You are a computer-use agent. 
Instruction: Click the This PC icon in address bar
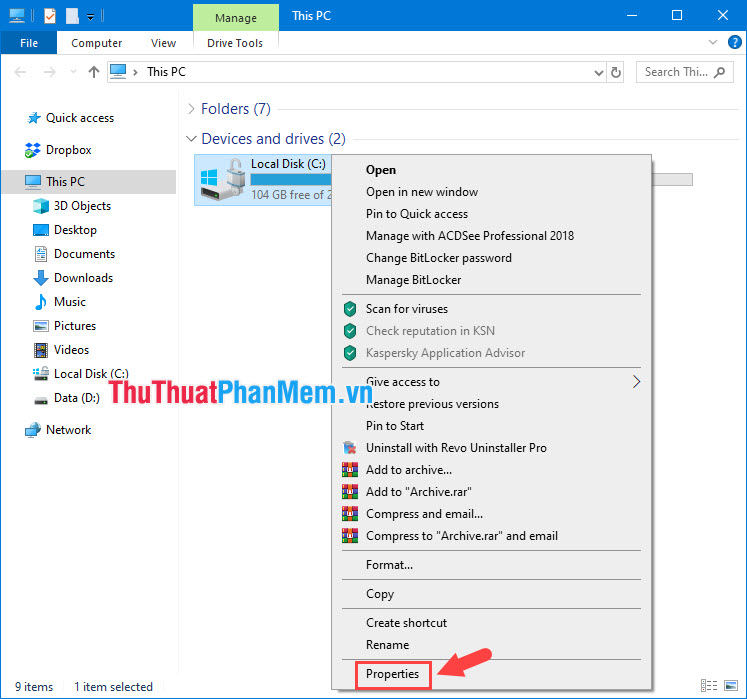click(x=118, y=72)
